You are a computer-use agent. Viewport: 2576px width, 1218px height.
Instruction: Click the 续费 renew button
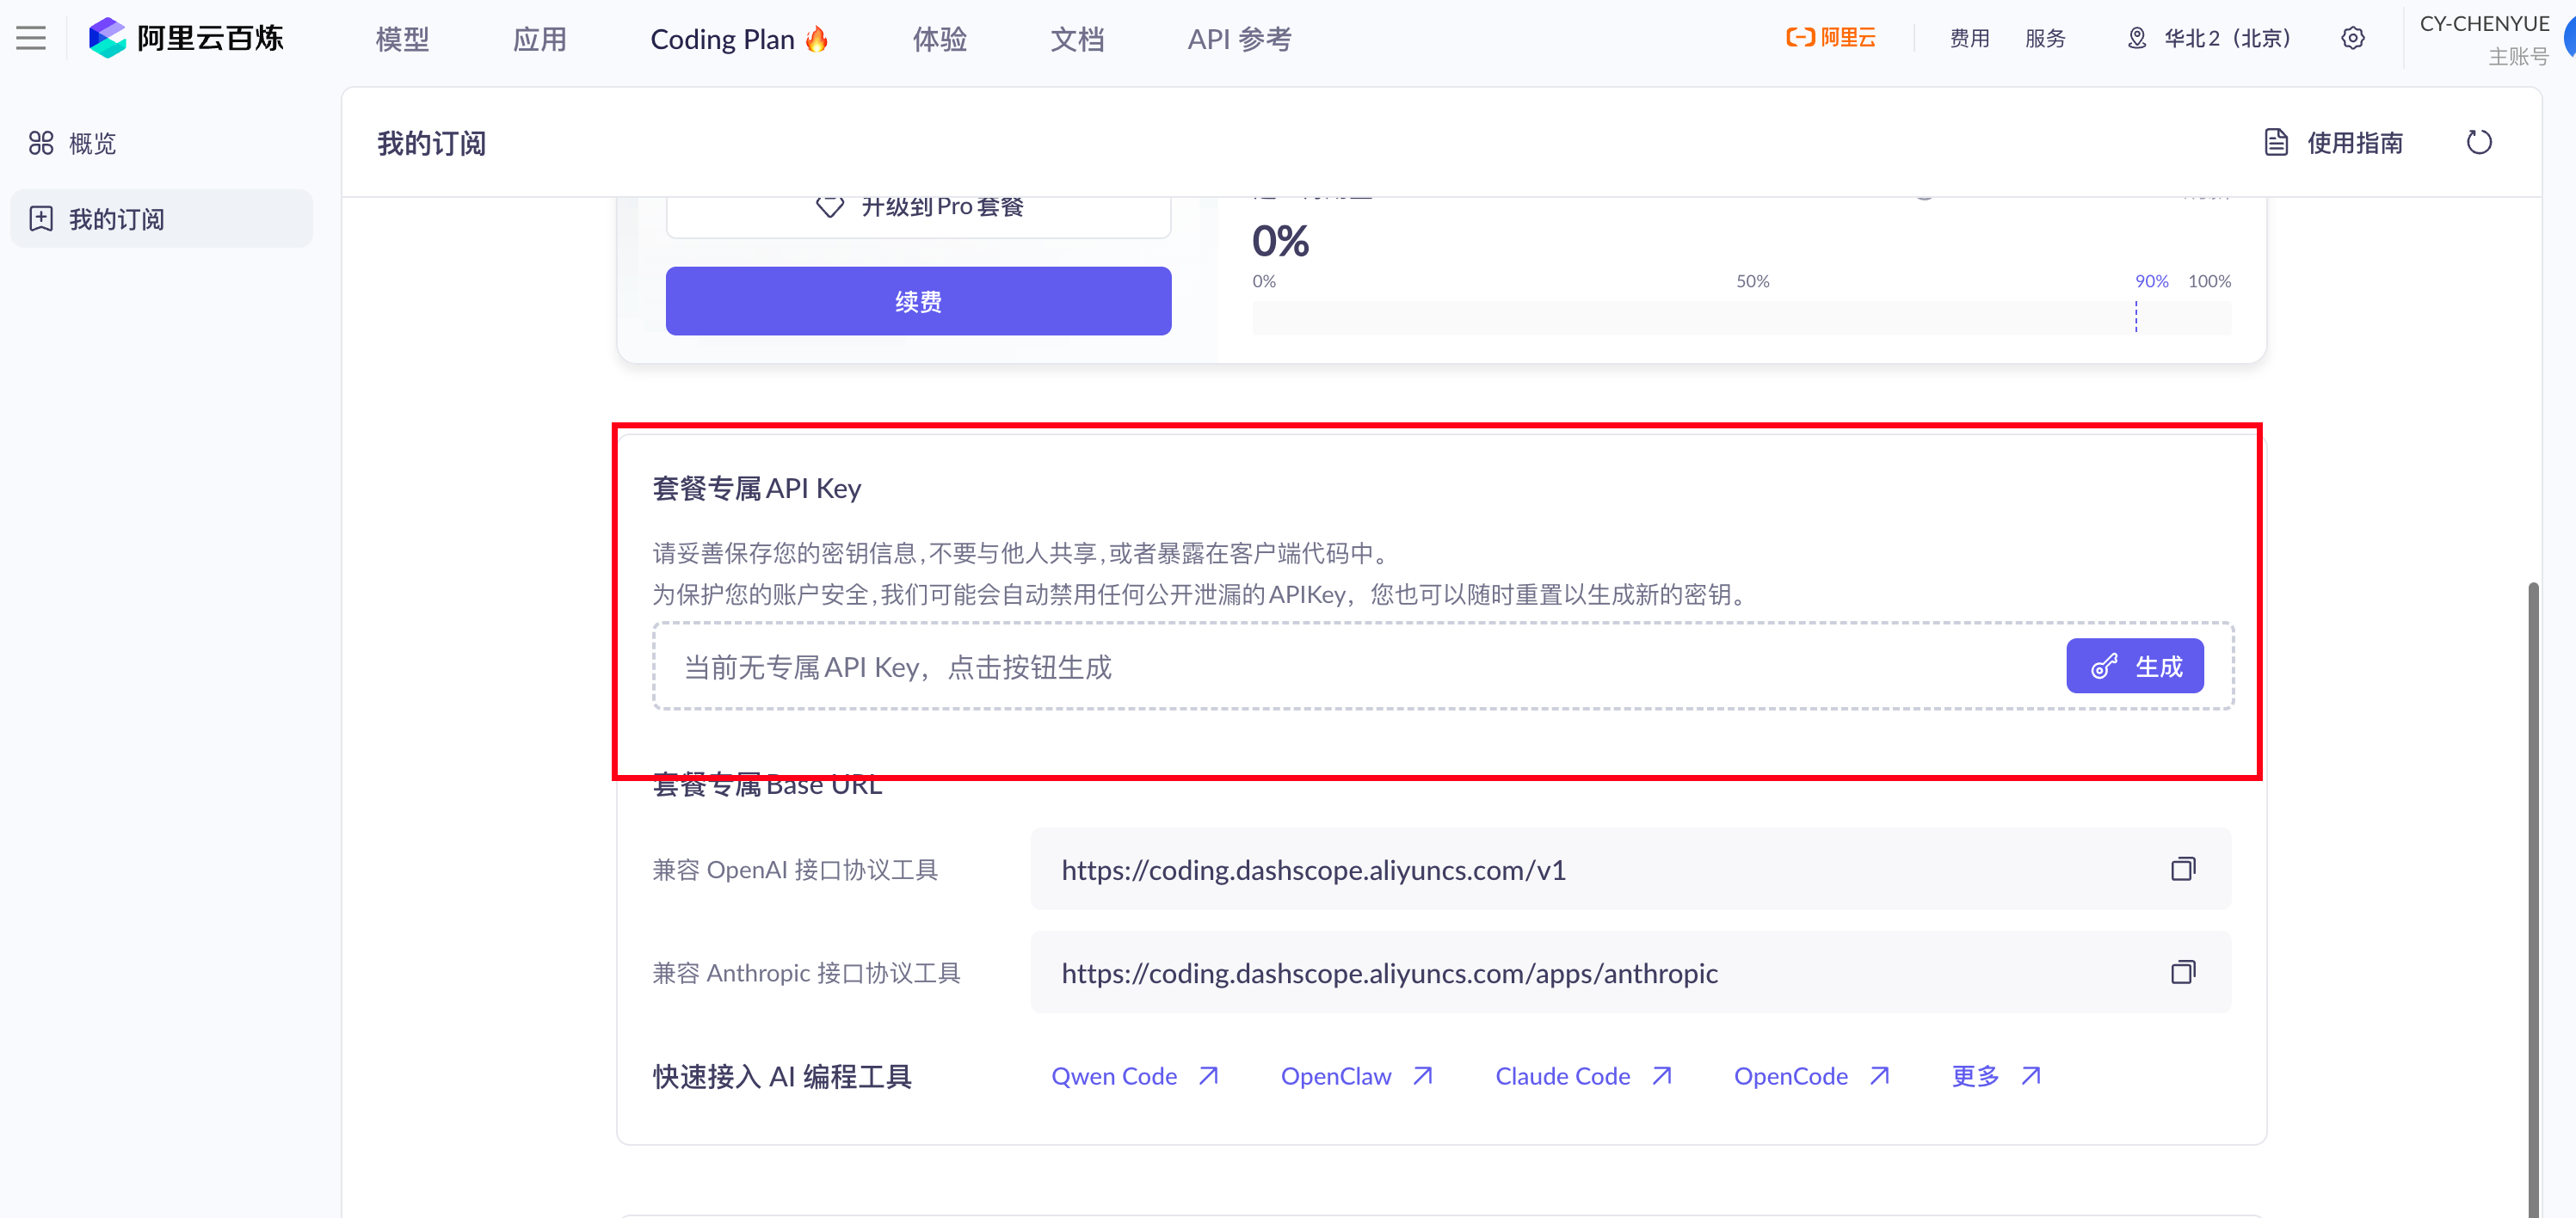click(917, 301)
